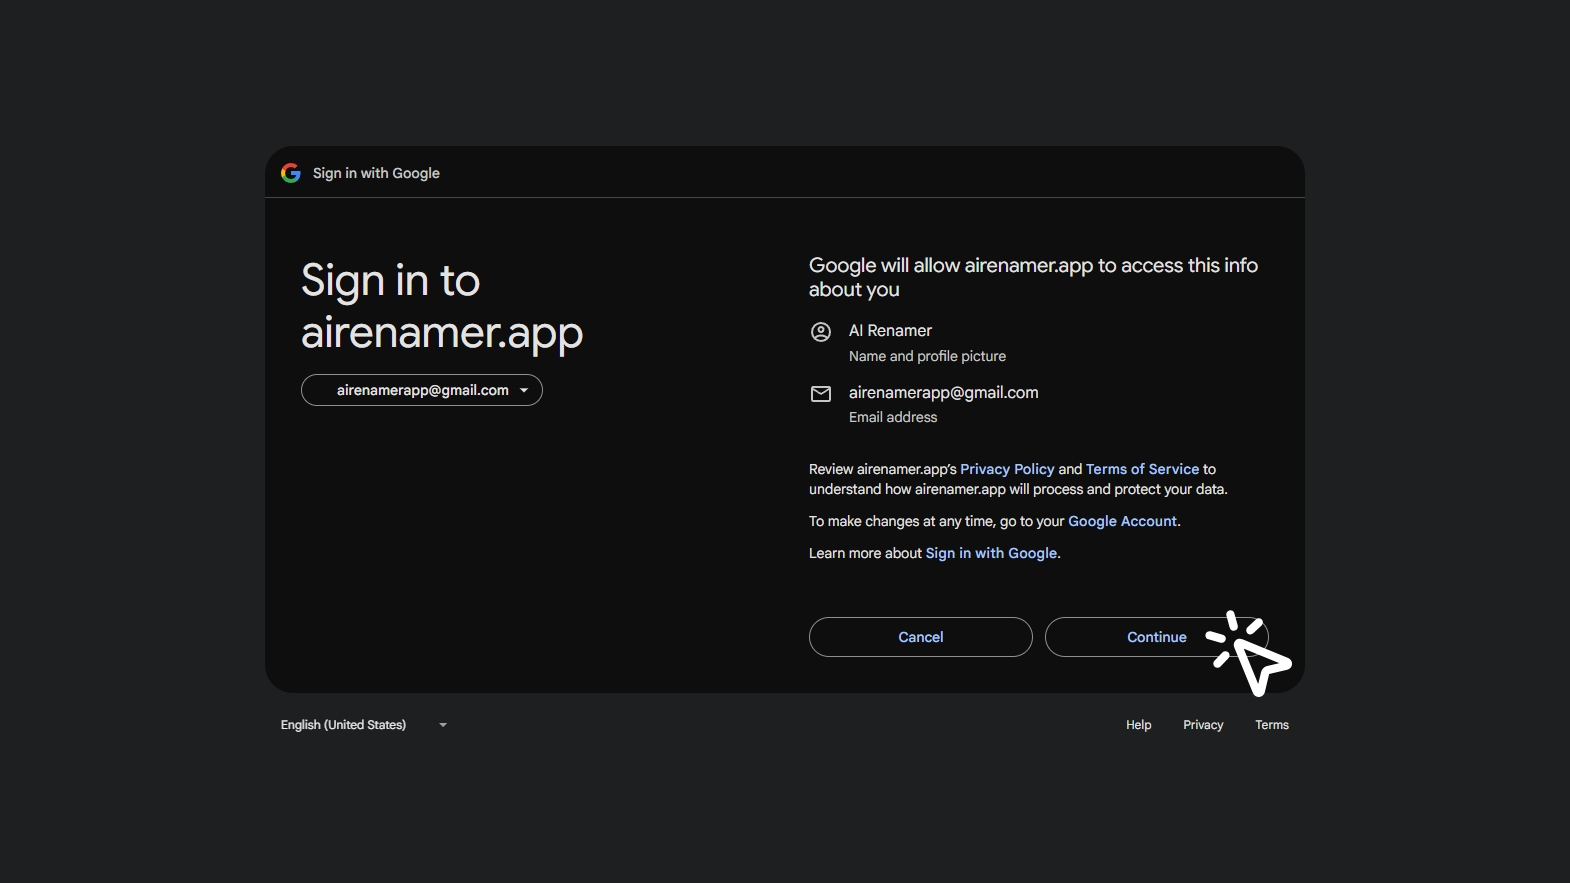1570x883 pixels.
Task: Click the 'Name and profile picture' text
Action: pyautogui.click(x=927, y=356)
